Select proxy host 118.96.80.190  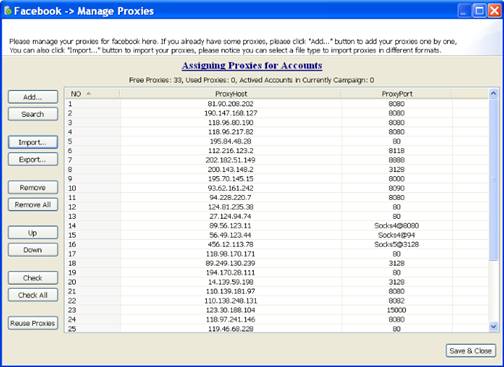pos(230,122)
